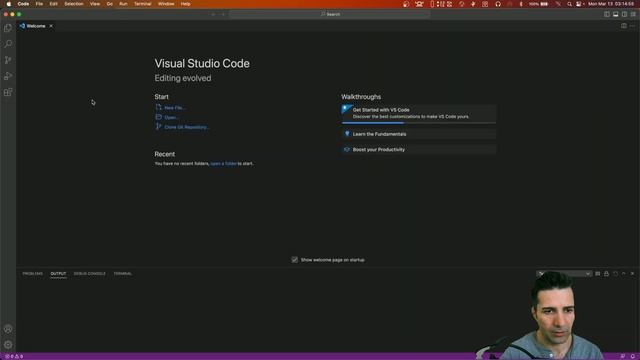This screenshot has width=640, height=360.
Task: Open the Search view in activity bar
Action: [x=8, y=44]
